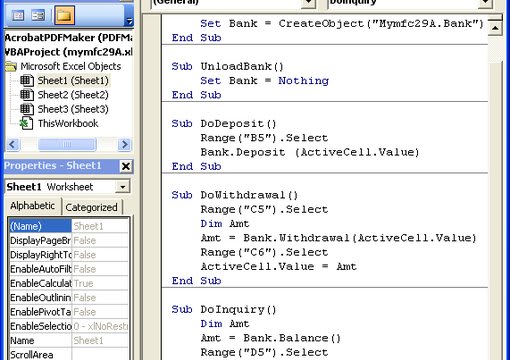Screen dimensions: 510x360
Task: Close the Properties - Sheet1 panel
Action: 126,166
